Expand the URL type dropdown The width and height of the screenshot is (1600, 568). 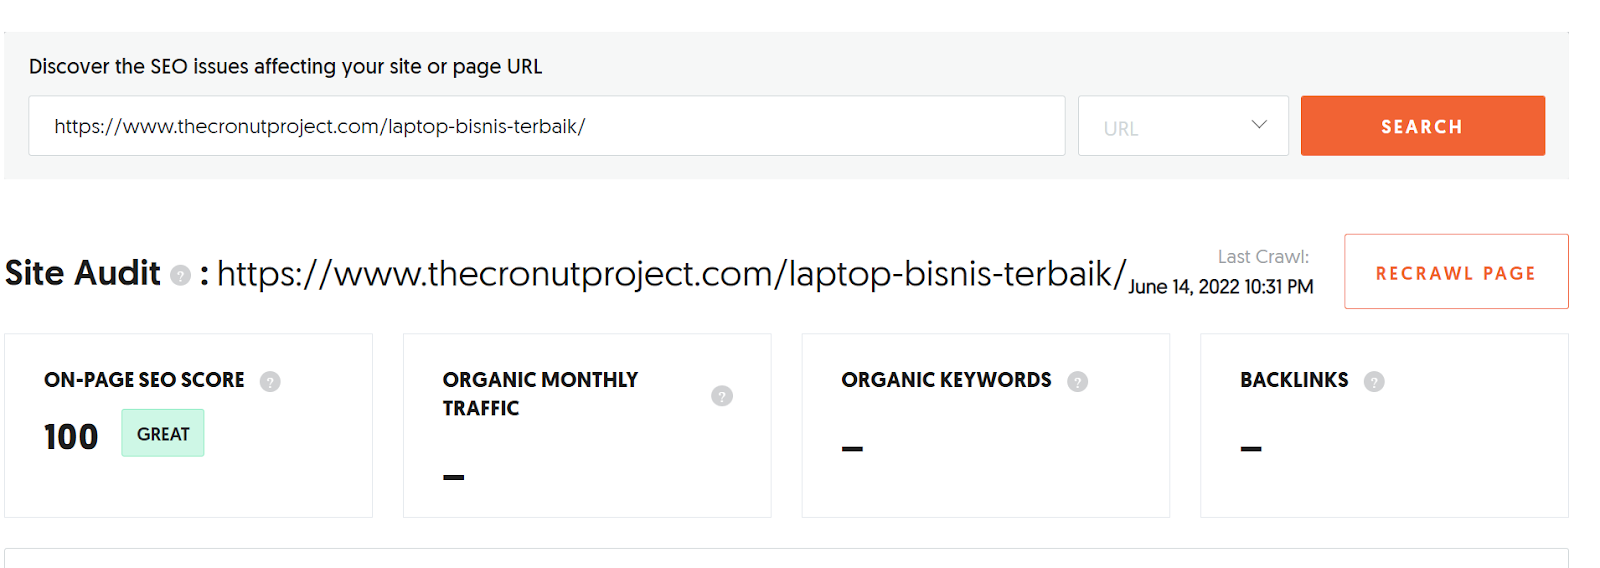1183,126
